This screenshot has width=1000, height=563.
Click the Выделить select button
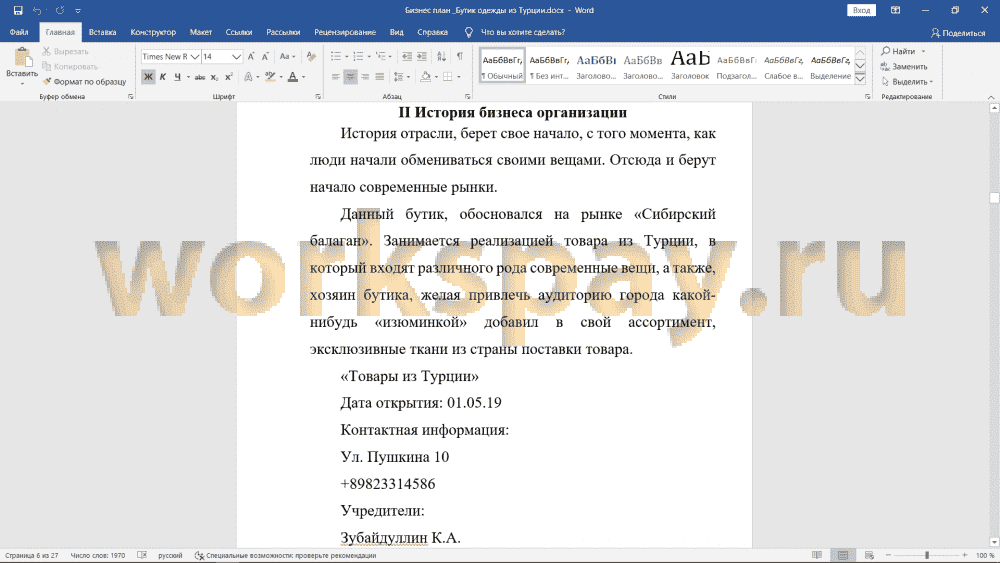(907, 82)
